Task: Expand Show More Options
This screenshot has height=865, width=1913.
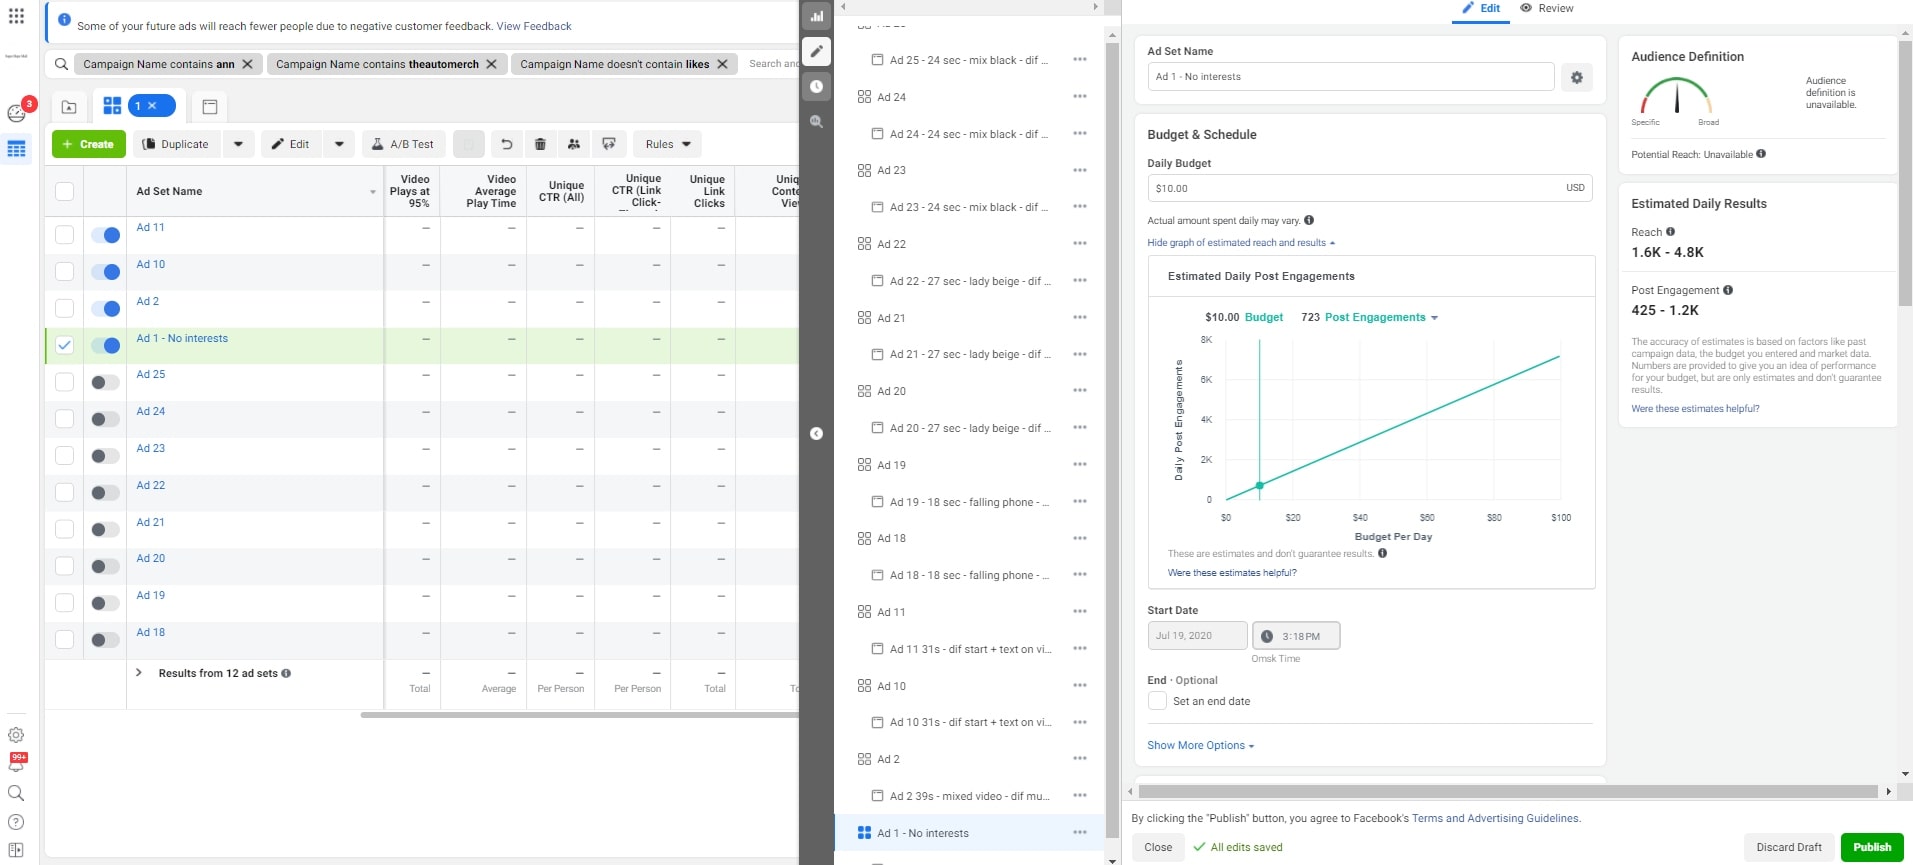Action: pyautogui.click(x=1200, y=745)
